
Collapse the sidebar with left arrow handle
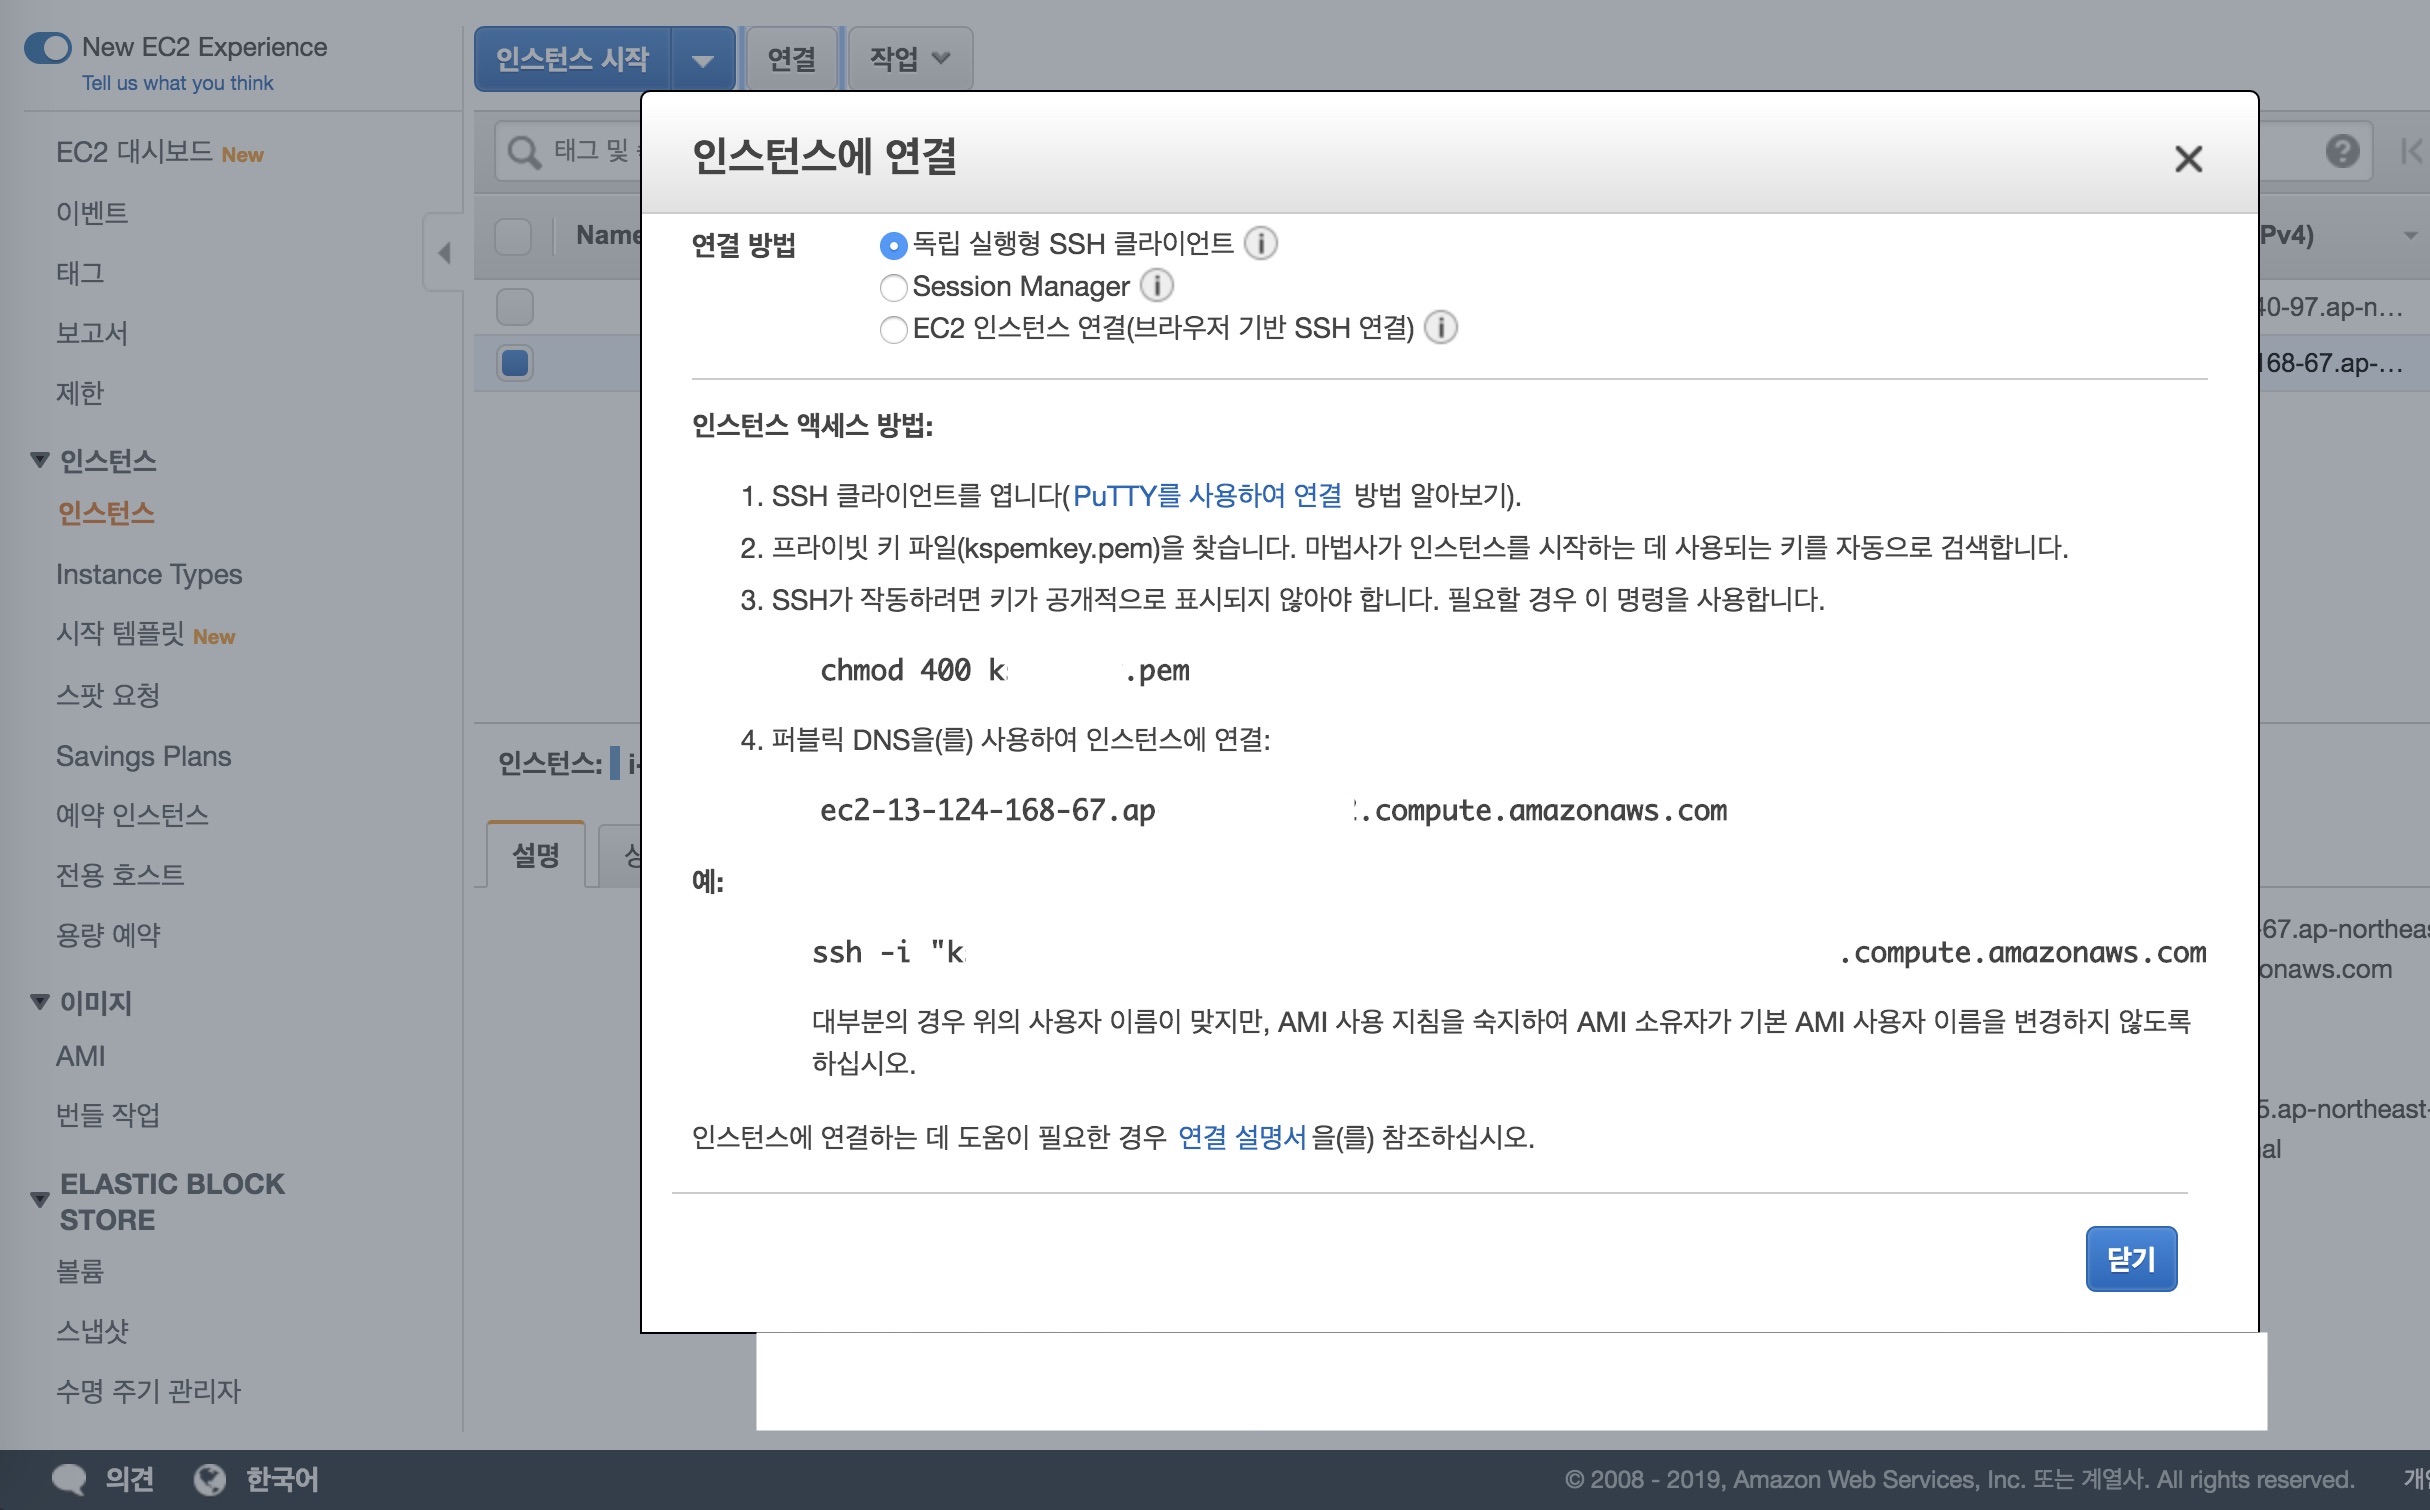[x=444, y=252]
